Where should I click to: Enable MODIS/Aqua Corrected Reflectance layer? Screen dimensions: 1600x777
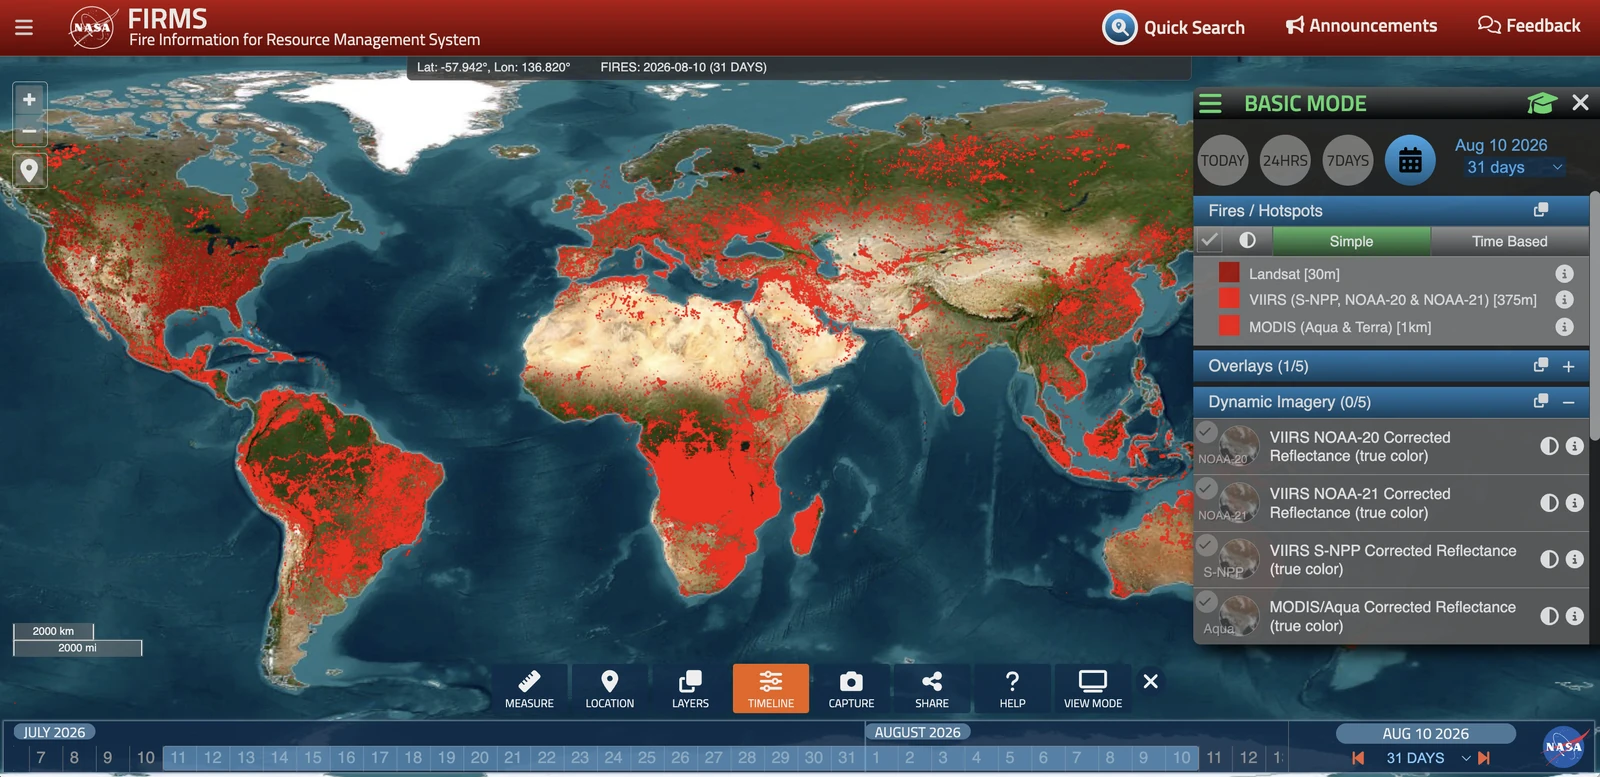tap(1207, 601)
